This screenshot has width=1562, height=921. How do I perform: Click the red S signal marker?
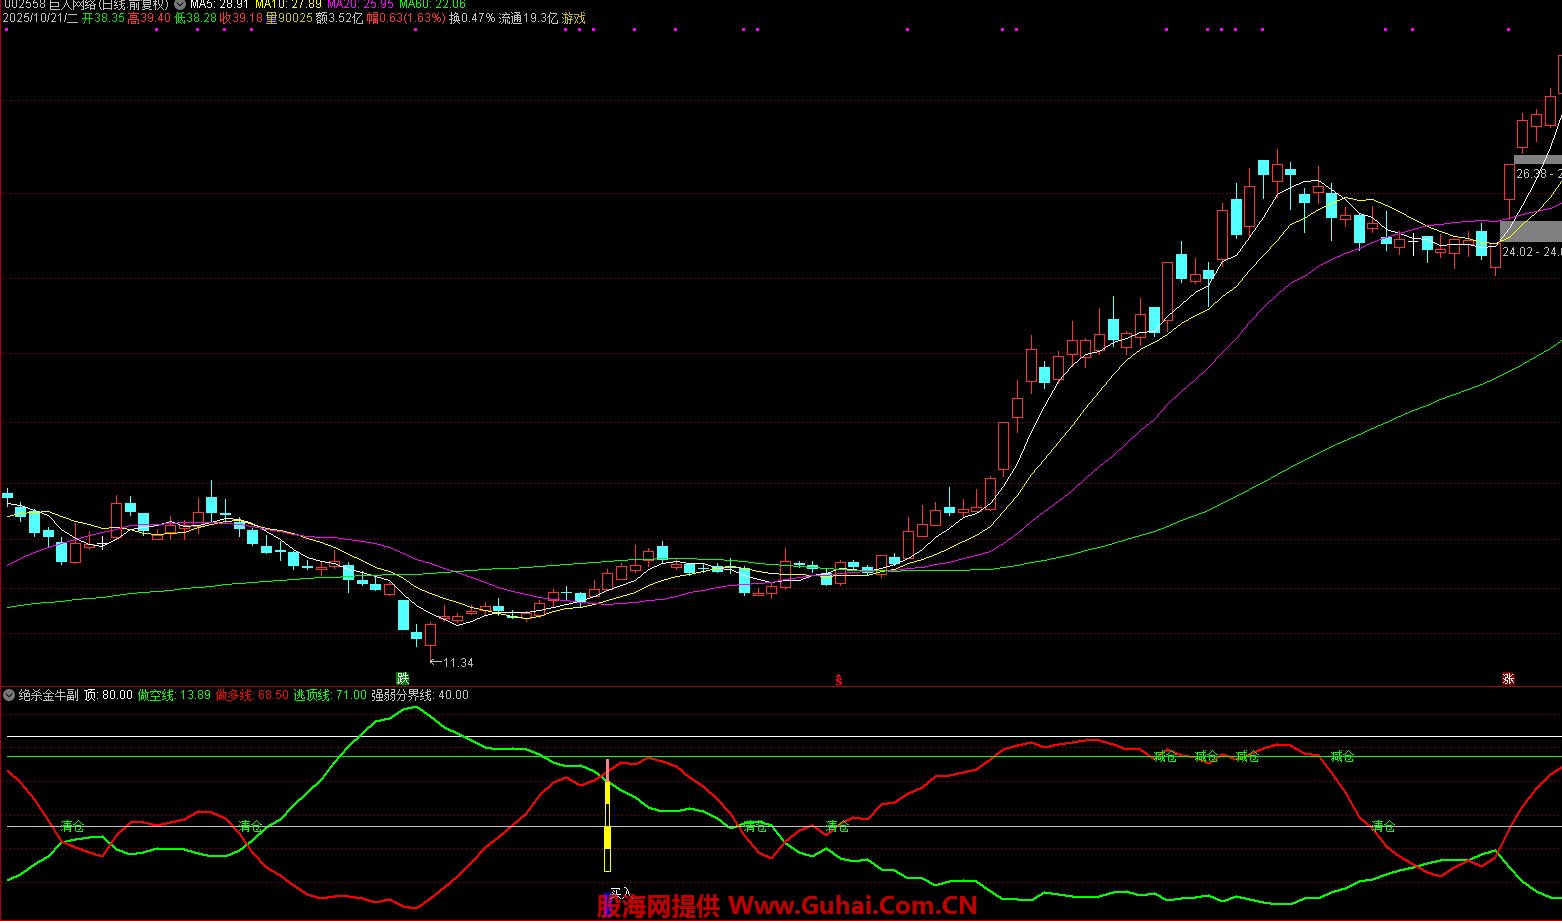(839, 680)
